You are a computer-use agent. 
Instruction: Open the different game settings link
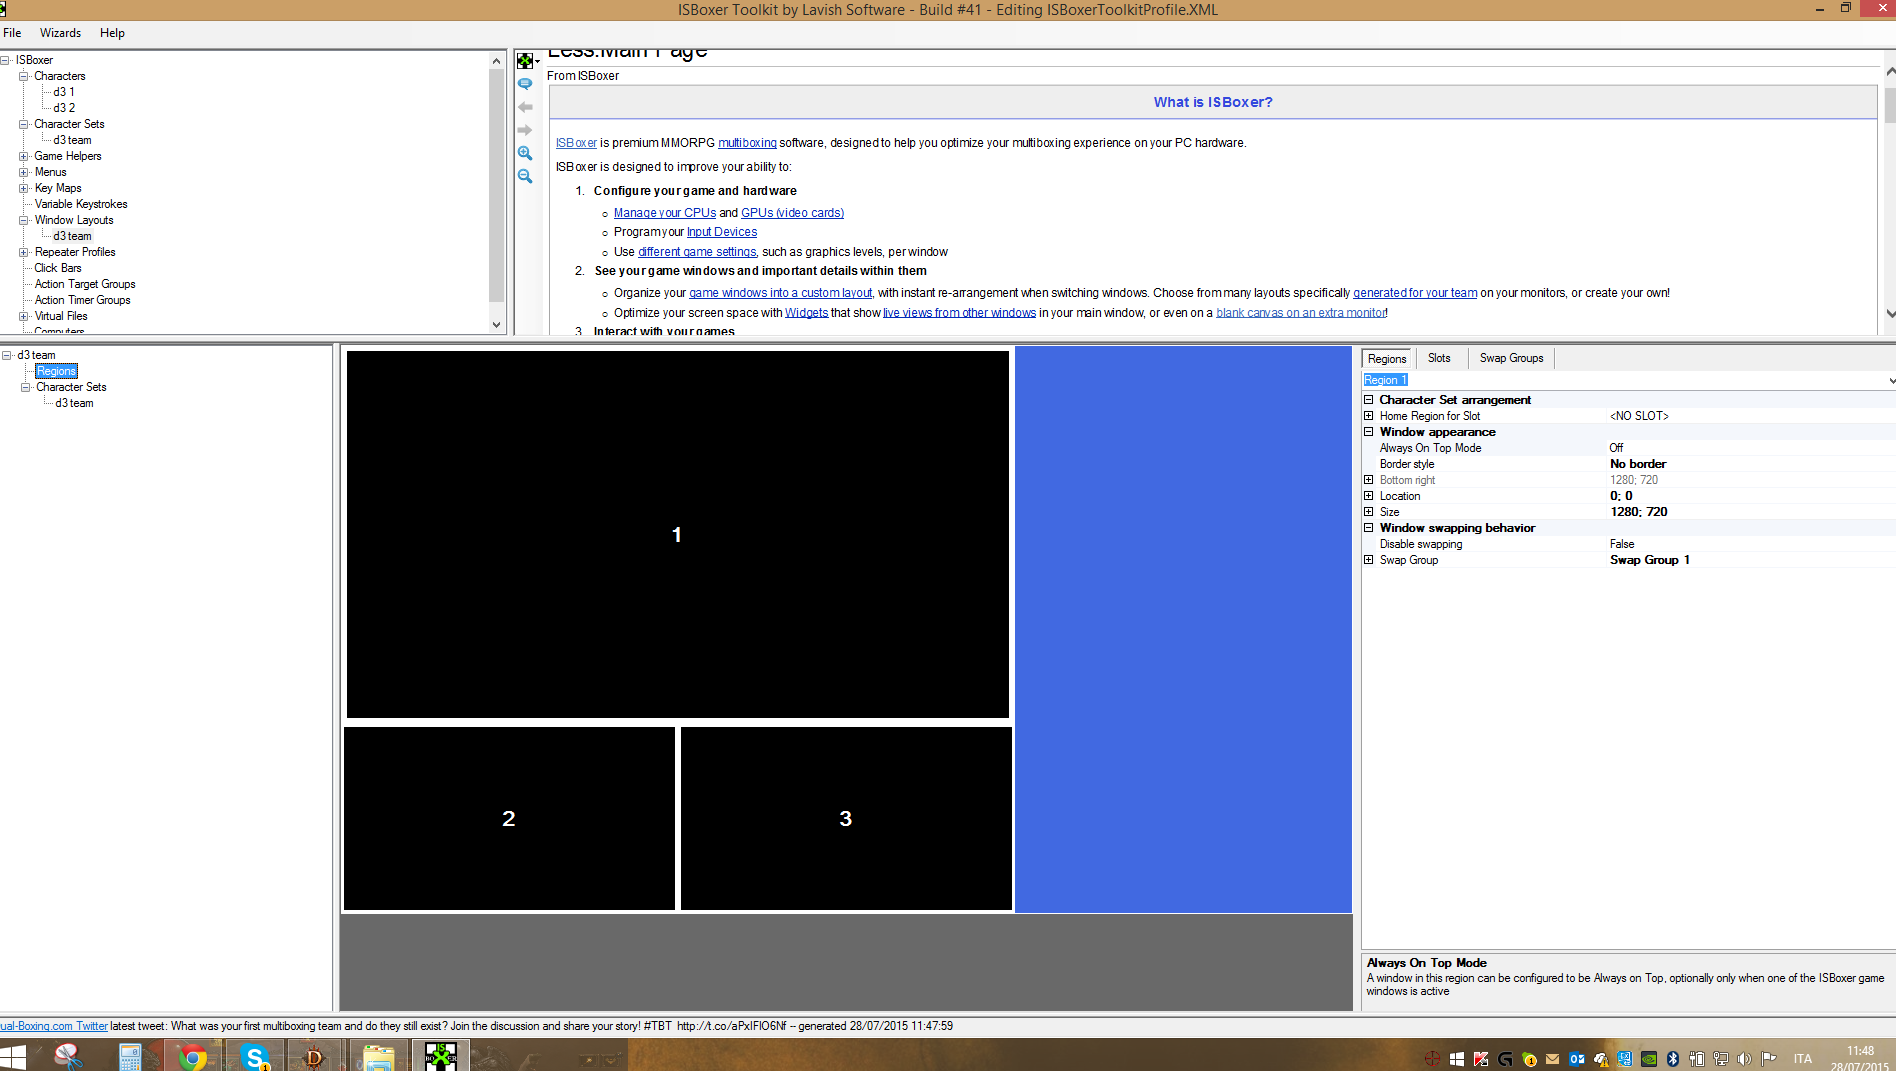click(x=697, y=252)
